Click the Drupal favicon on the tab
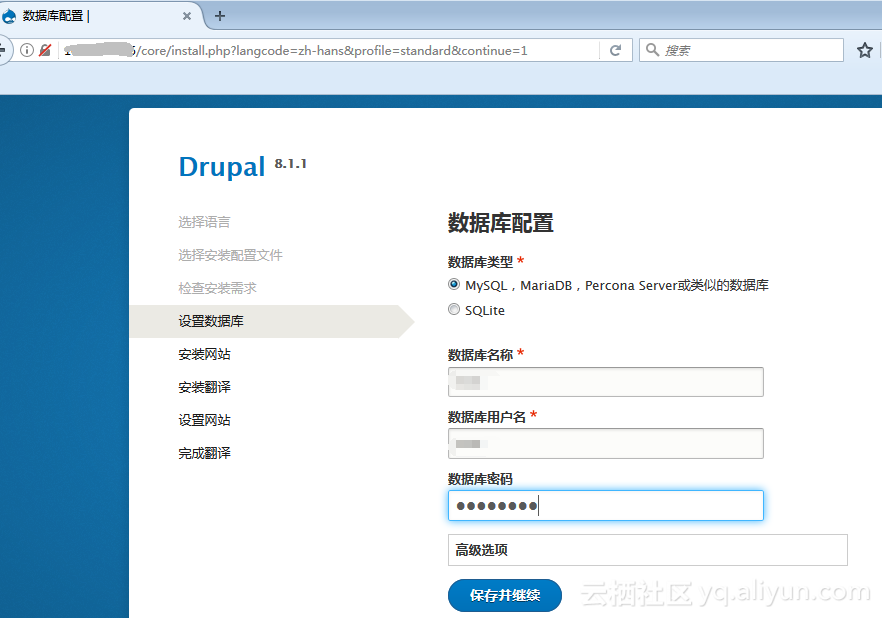The height and width of the screenshot is (618, 882). [x=9, y=16]
